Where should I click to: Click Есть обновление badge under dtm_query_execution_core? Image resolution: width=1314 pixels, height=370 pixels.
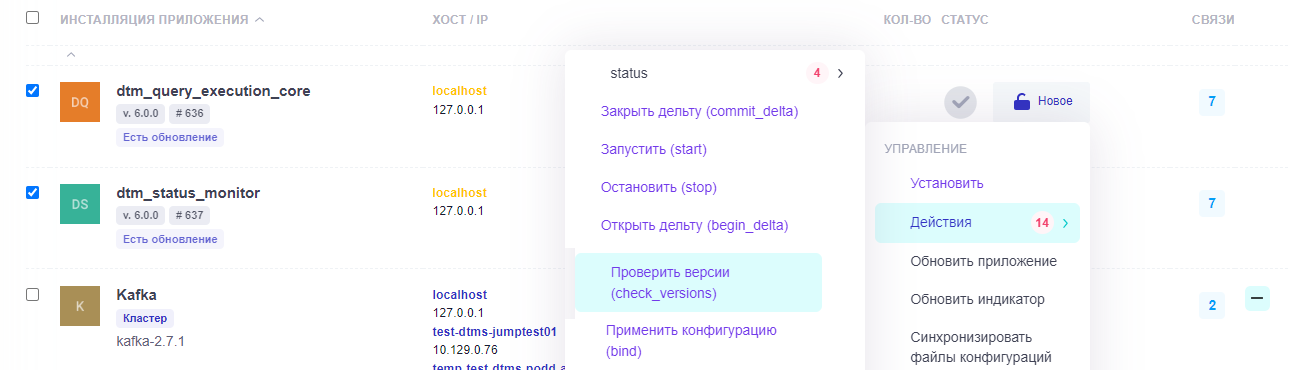170,137
